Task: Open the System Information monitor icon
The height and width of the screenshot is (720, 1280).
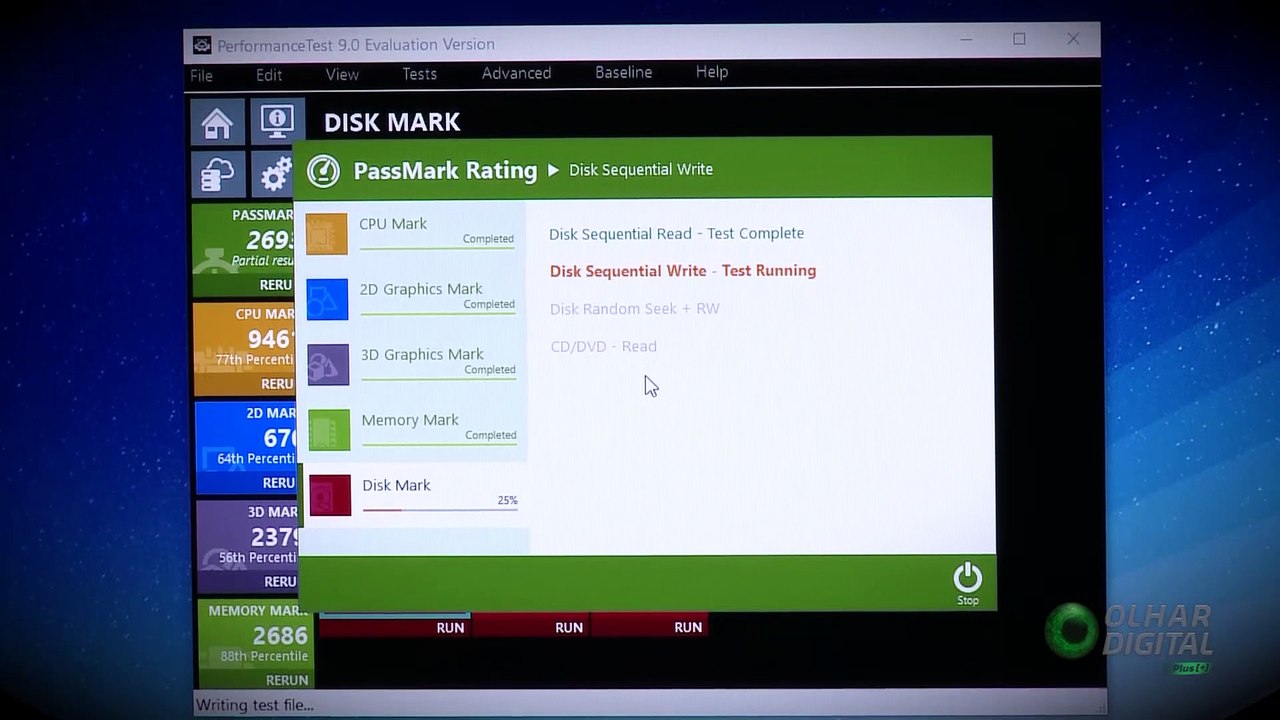Action: [x=277, y=122]
